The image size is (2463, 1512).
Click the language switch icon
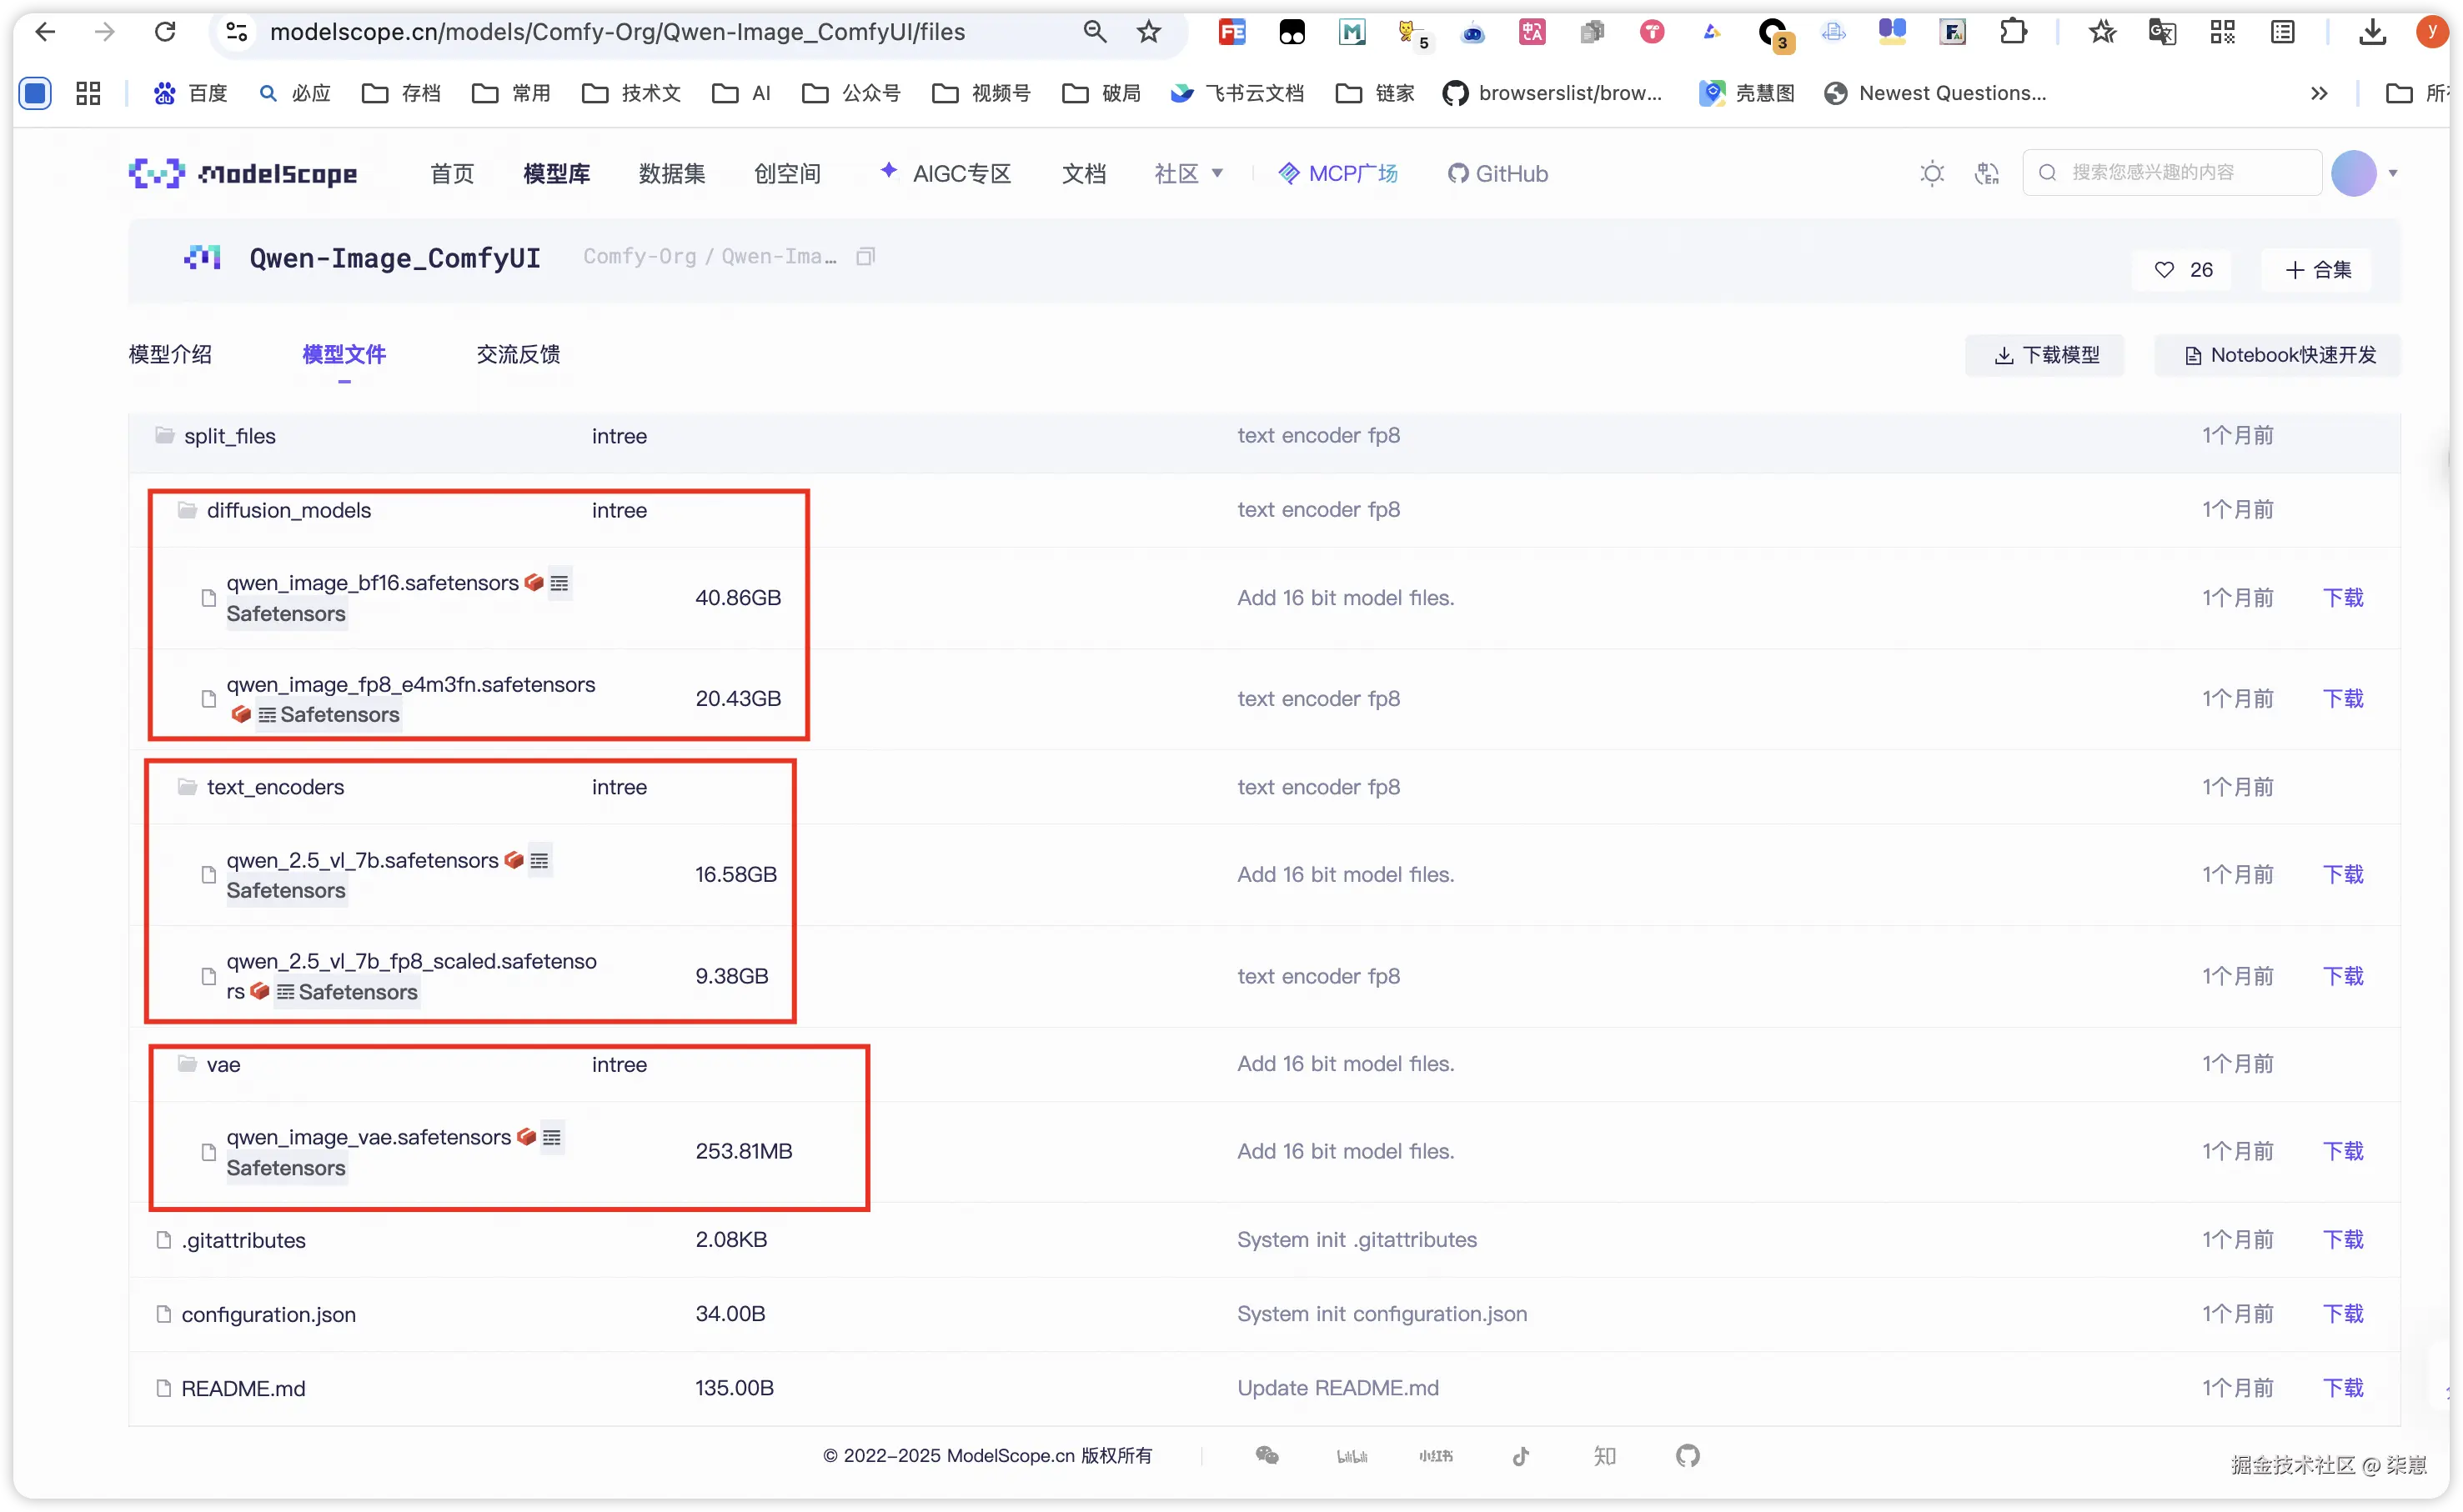point(1986,173)
